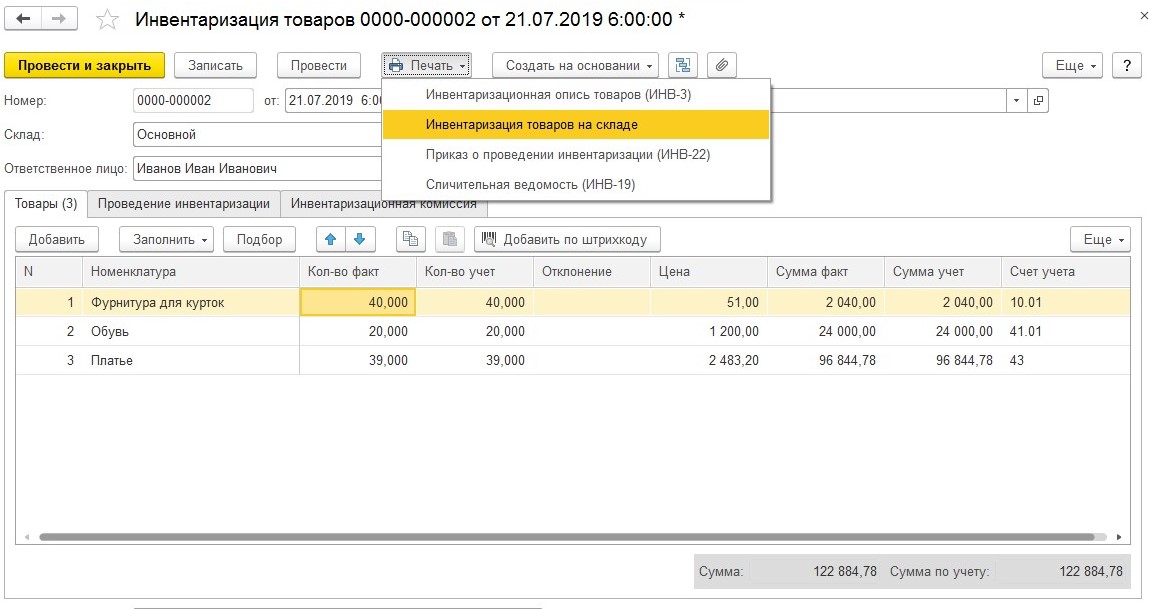The height and width of the screenshot is (609, 1149).
Task: Click the Записать button
Action: (216, 65)
